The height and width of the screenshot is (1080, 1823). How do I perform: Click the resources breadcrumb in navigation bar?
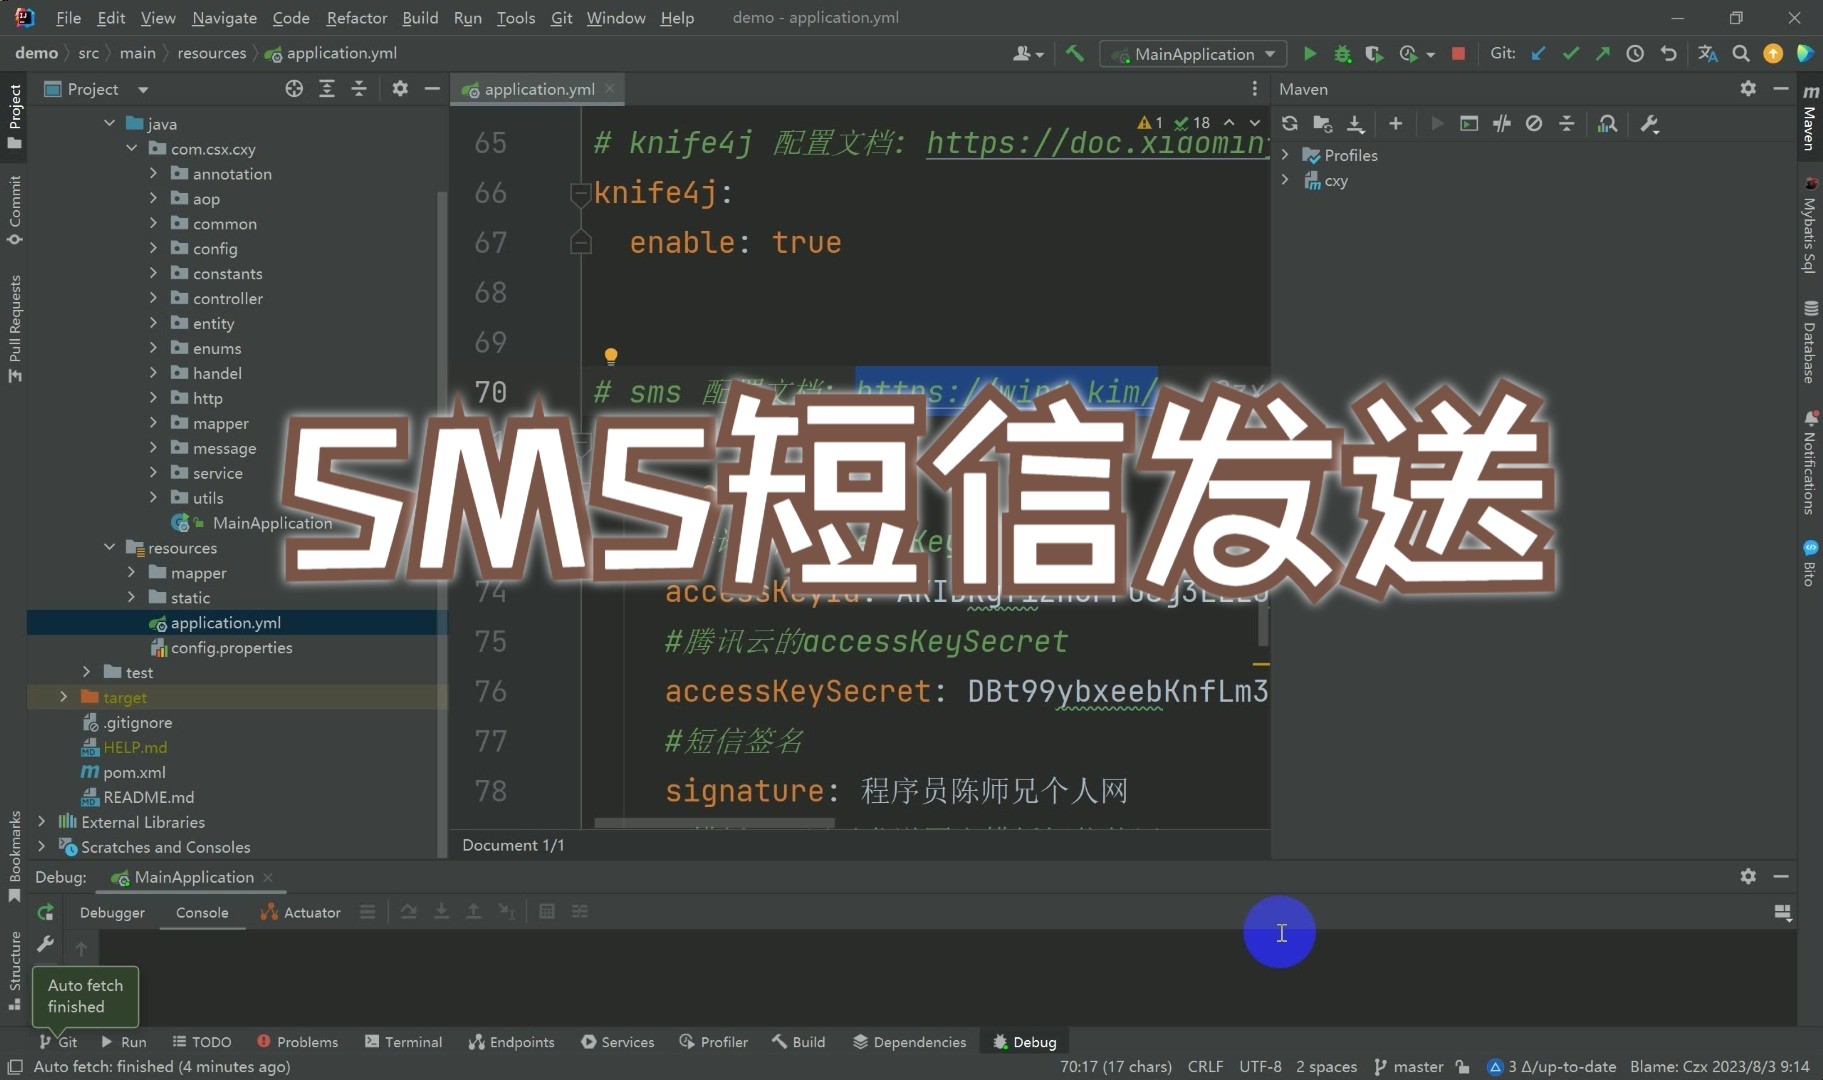click(211, 53)
